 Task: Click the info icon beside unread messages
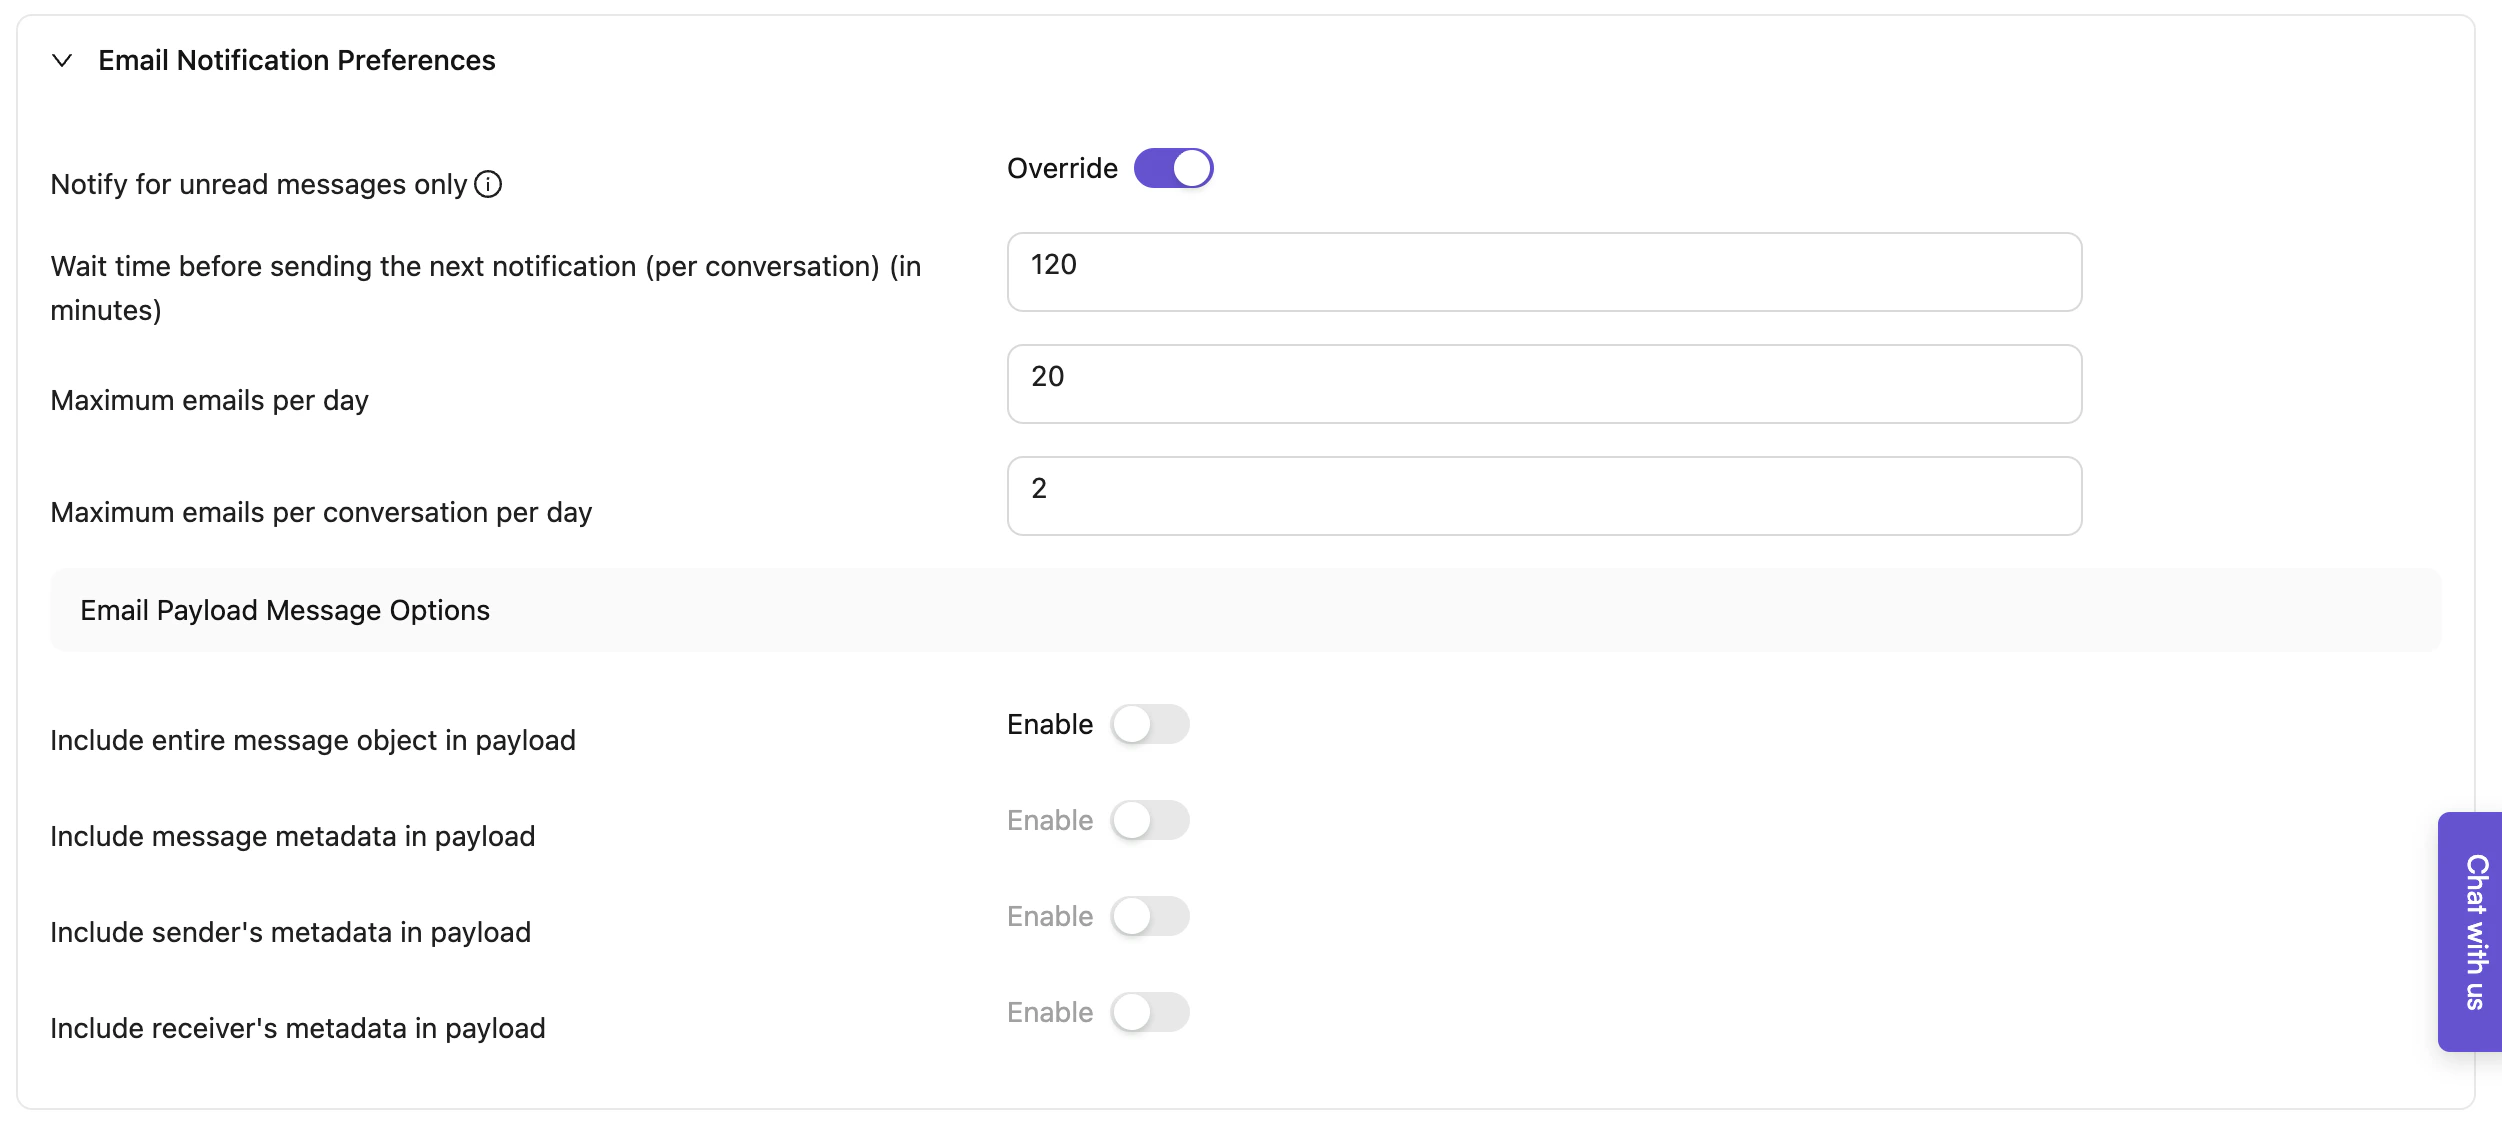click(488, 185)
